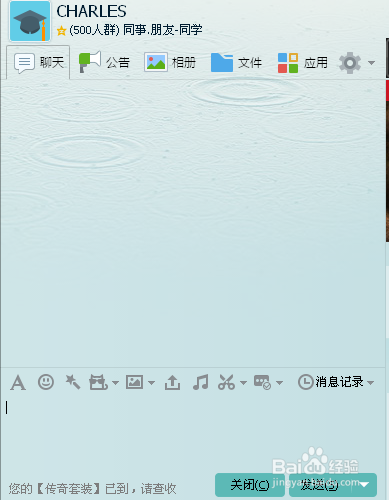
Task: Click the 关闭(C) close button
Action: pos(250,485)
